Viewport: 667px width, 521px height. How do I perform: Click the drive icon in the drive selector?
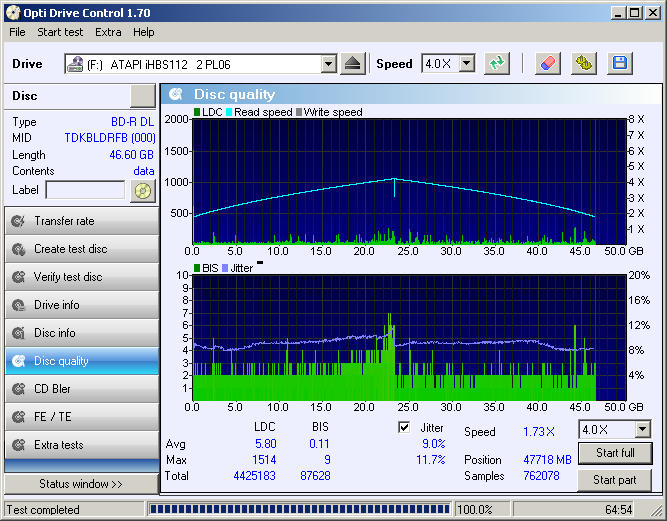coord(76,64)
